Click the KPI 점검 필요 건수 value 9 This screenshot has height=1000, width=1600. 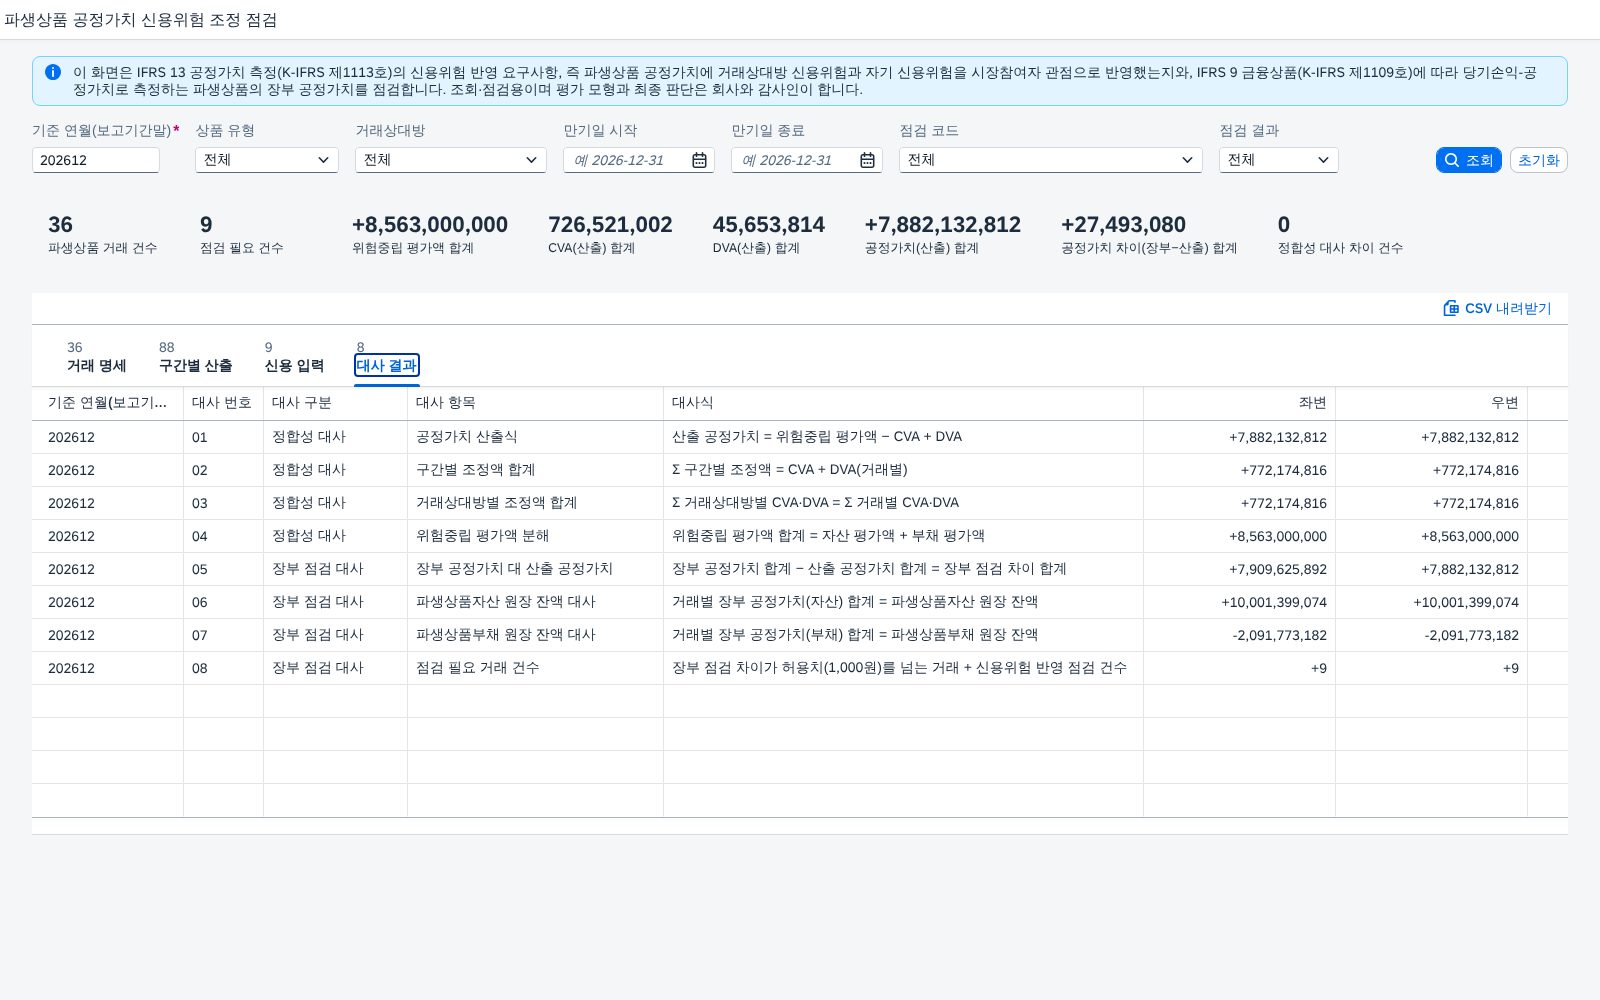point(206,225)
